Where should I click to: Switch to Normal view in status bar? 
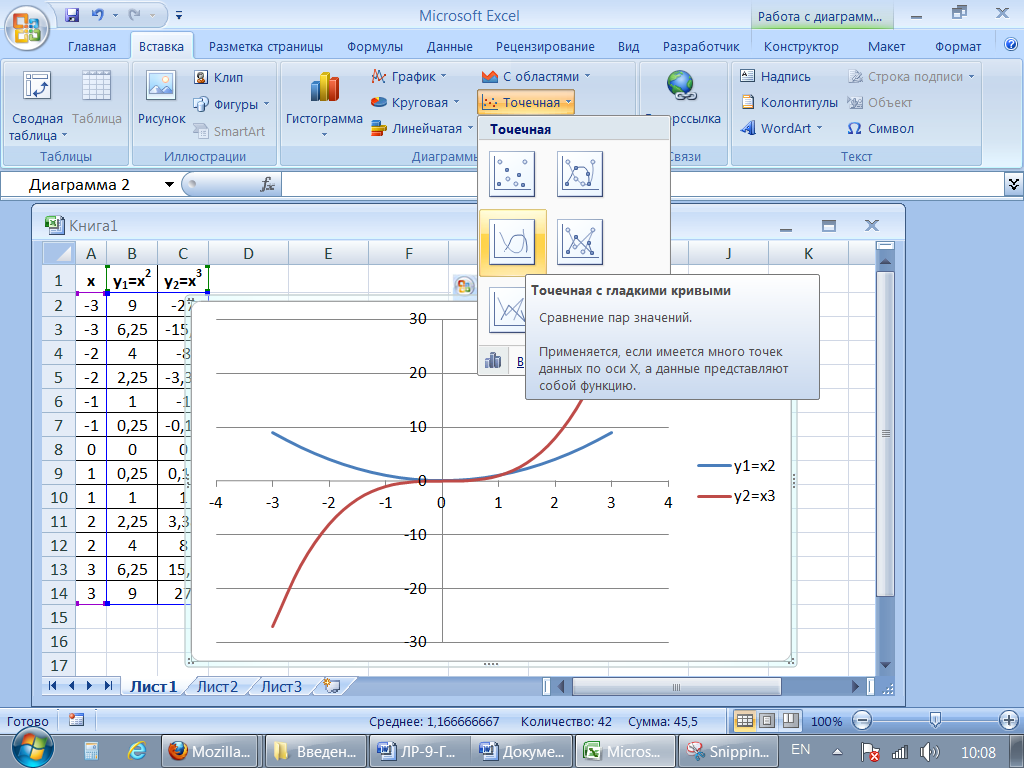click(x=744, y=721)
